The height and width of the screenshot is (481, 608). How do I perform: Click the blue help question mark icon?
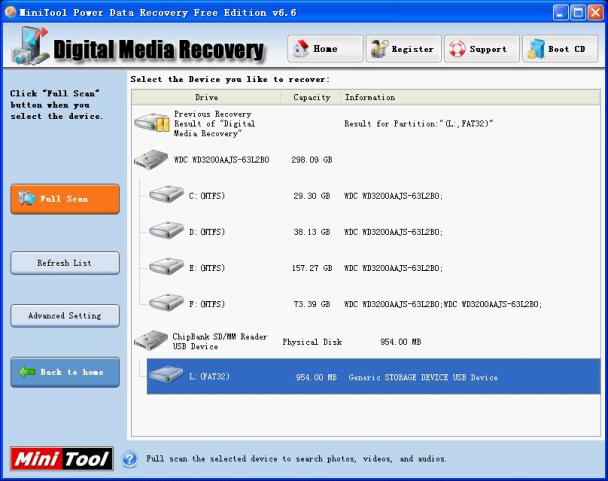[130, 459]
